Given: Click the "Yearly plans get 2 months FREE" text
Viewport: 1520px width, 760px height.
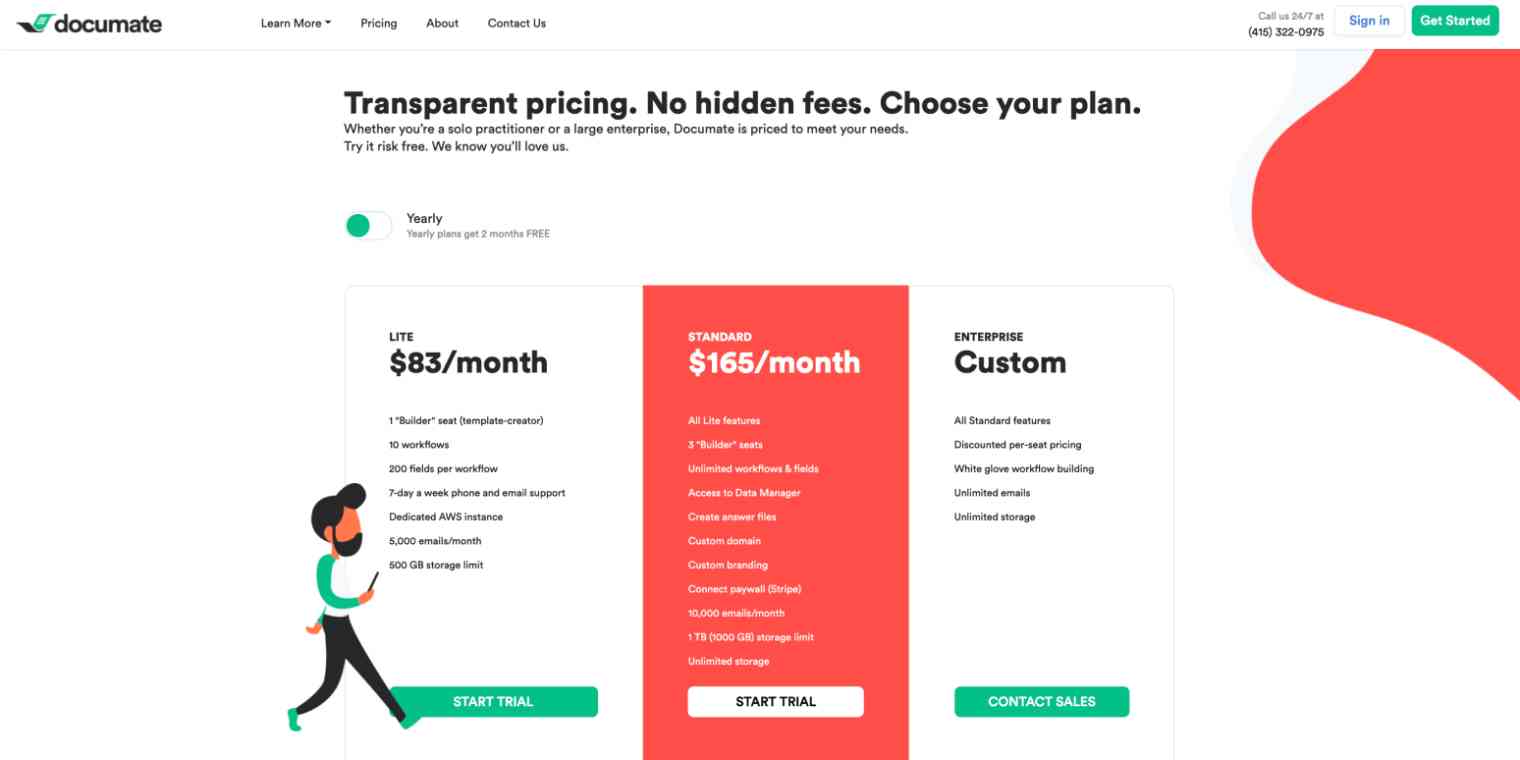Looking at the screenshot, I should (477, 234).
